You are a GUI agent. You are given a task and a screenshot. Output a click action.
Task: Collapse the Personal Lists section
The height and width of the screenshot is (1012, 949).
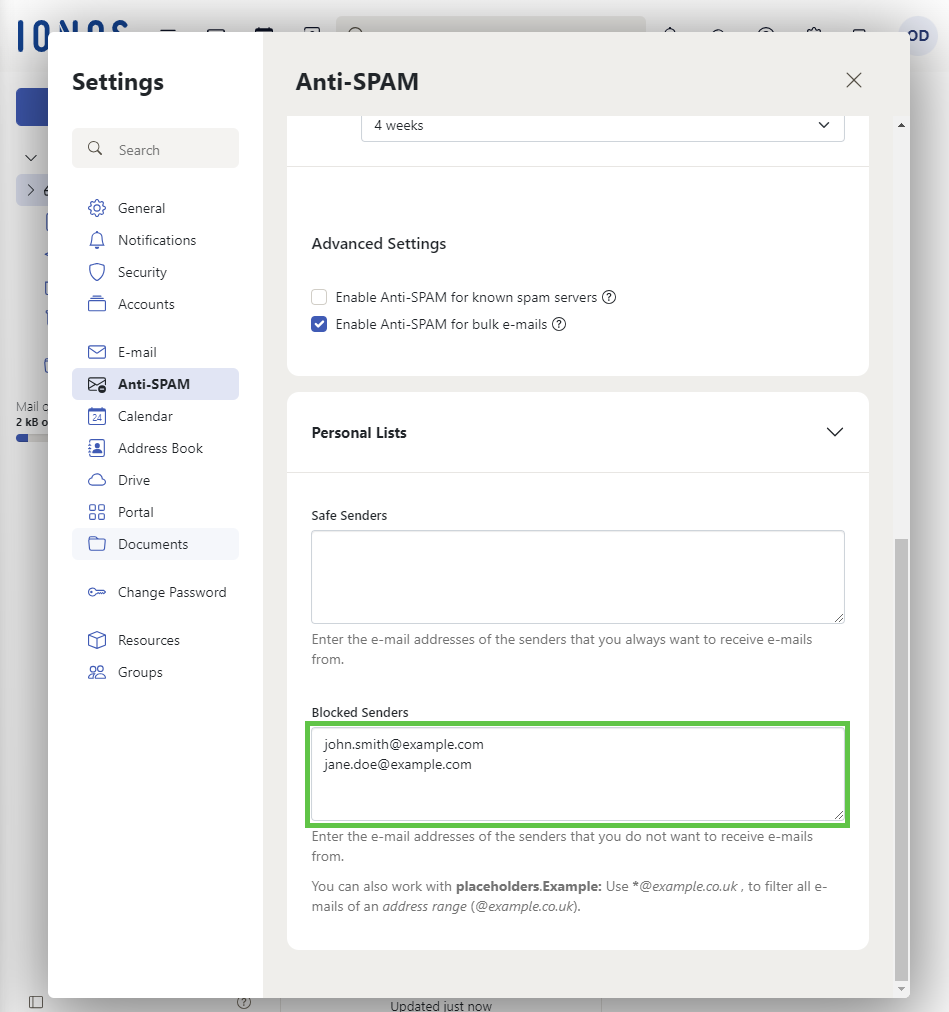(835, 432)
